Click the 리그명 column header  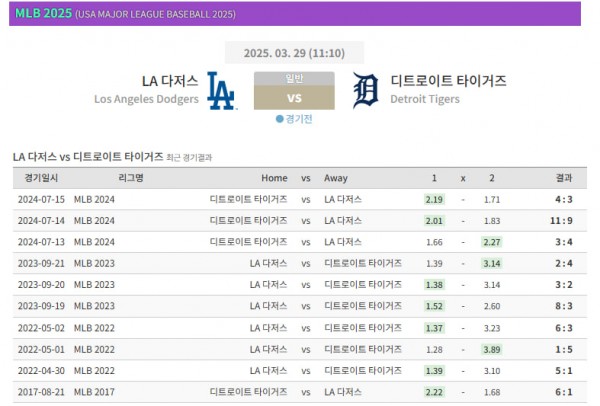tap(130, 178)
